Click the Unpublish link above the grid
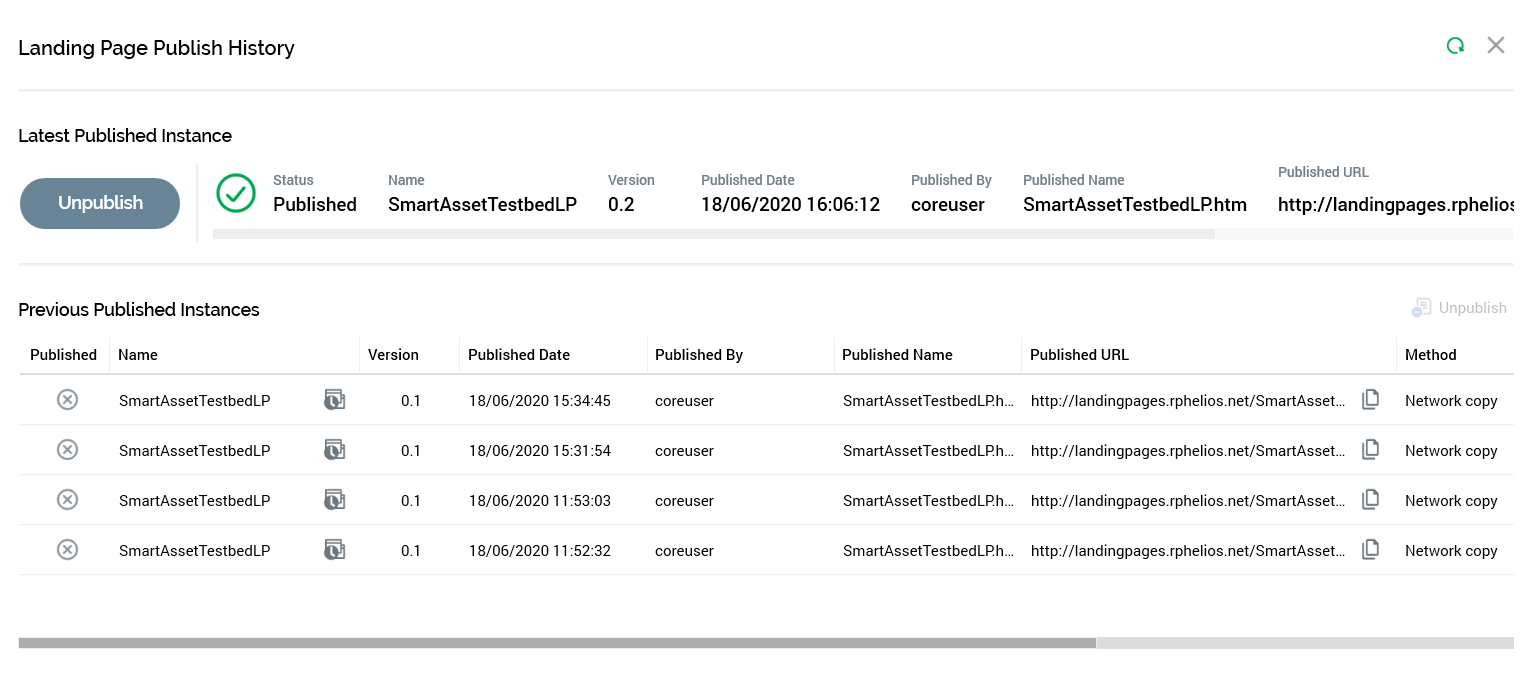The width and height of the screenshot is (1532, 683). point(1460,308)
